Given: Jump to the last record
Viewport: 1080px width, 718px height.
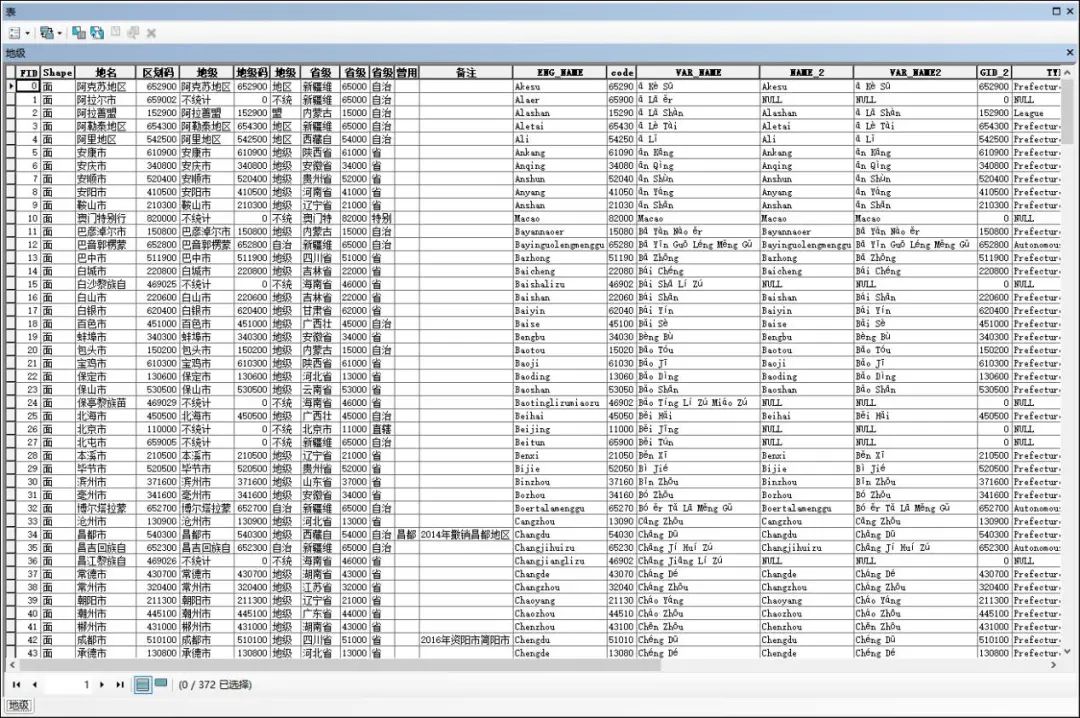Looking at the screenshot, I should click(x=120, y=684).
